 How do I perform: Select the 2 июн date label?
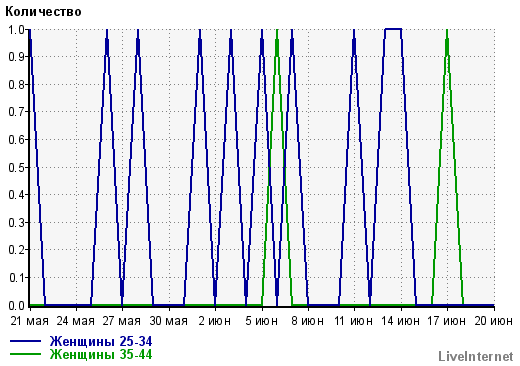(215, 321)
